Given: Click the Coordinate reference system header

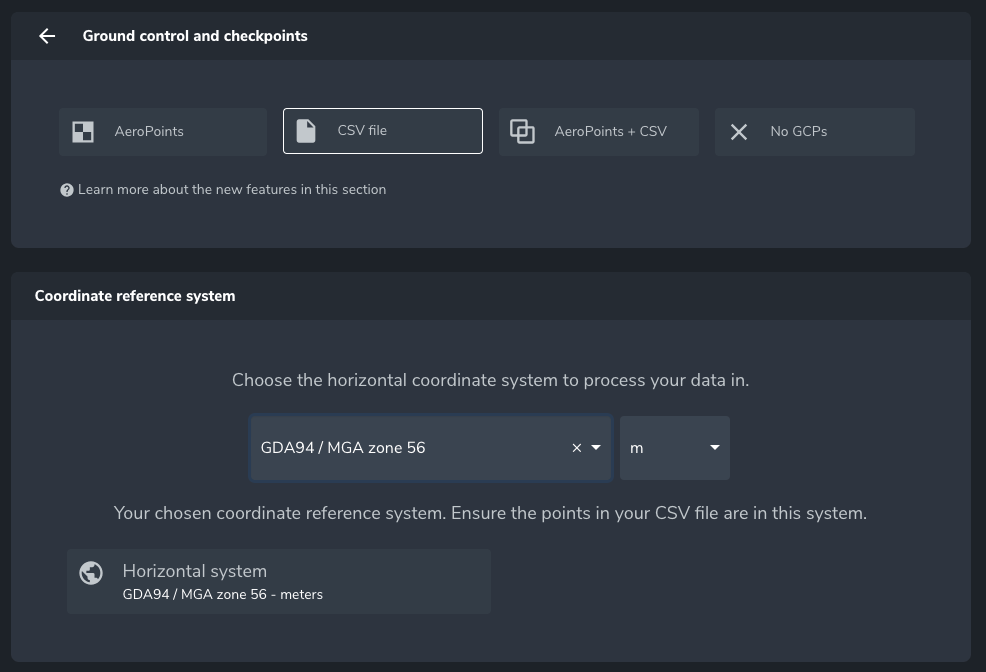Looking at the screenshot, I should click(x=135, y=296).
